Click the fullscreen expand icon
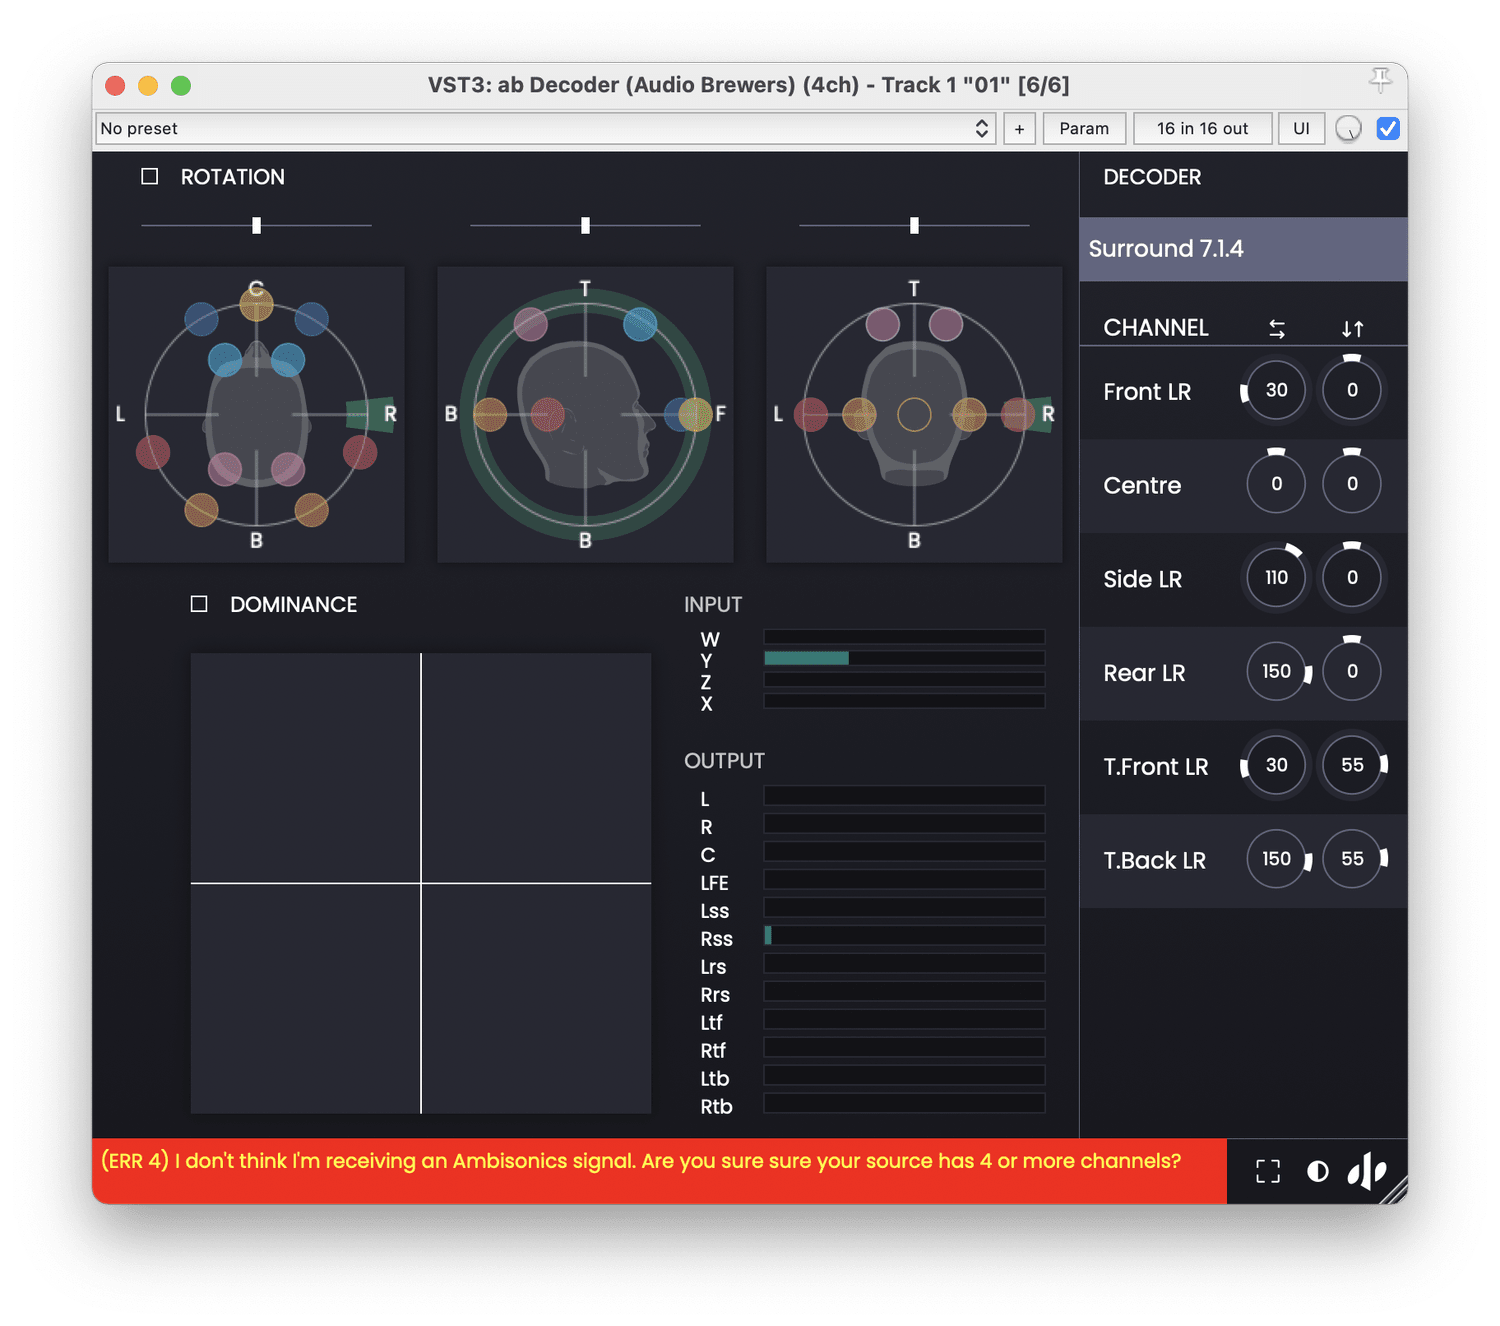1500x1326 pixels. (x=1268, y=1171)
